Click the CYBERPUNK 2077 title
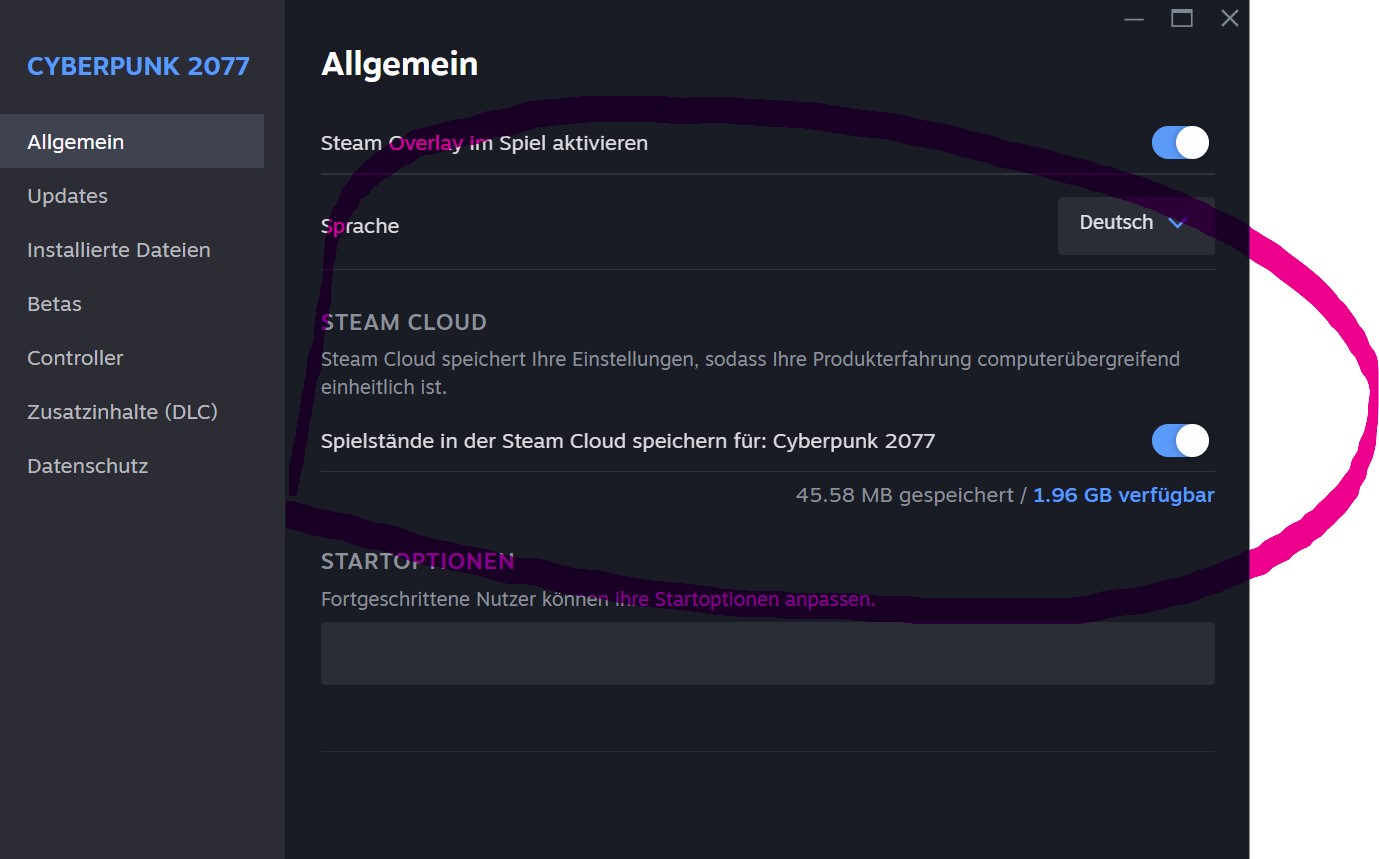 138,67
